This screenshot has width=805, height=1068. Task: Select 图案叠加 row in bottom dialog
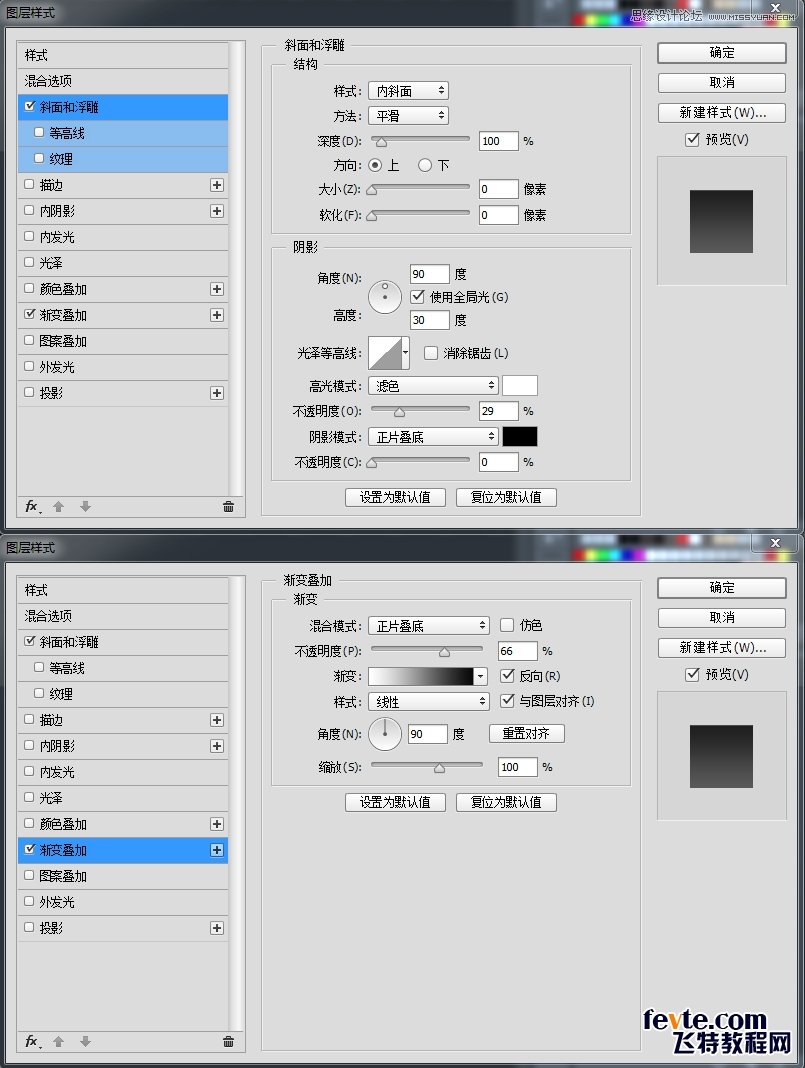pos(123,876)
